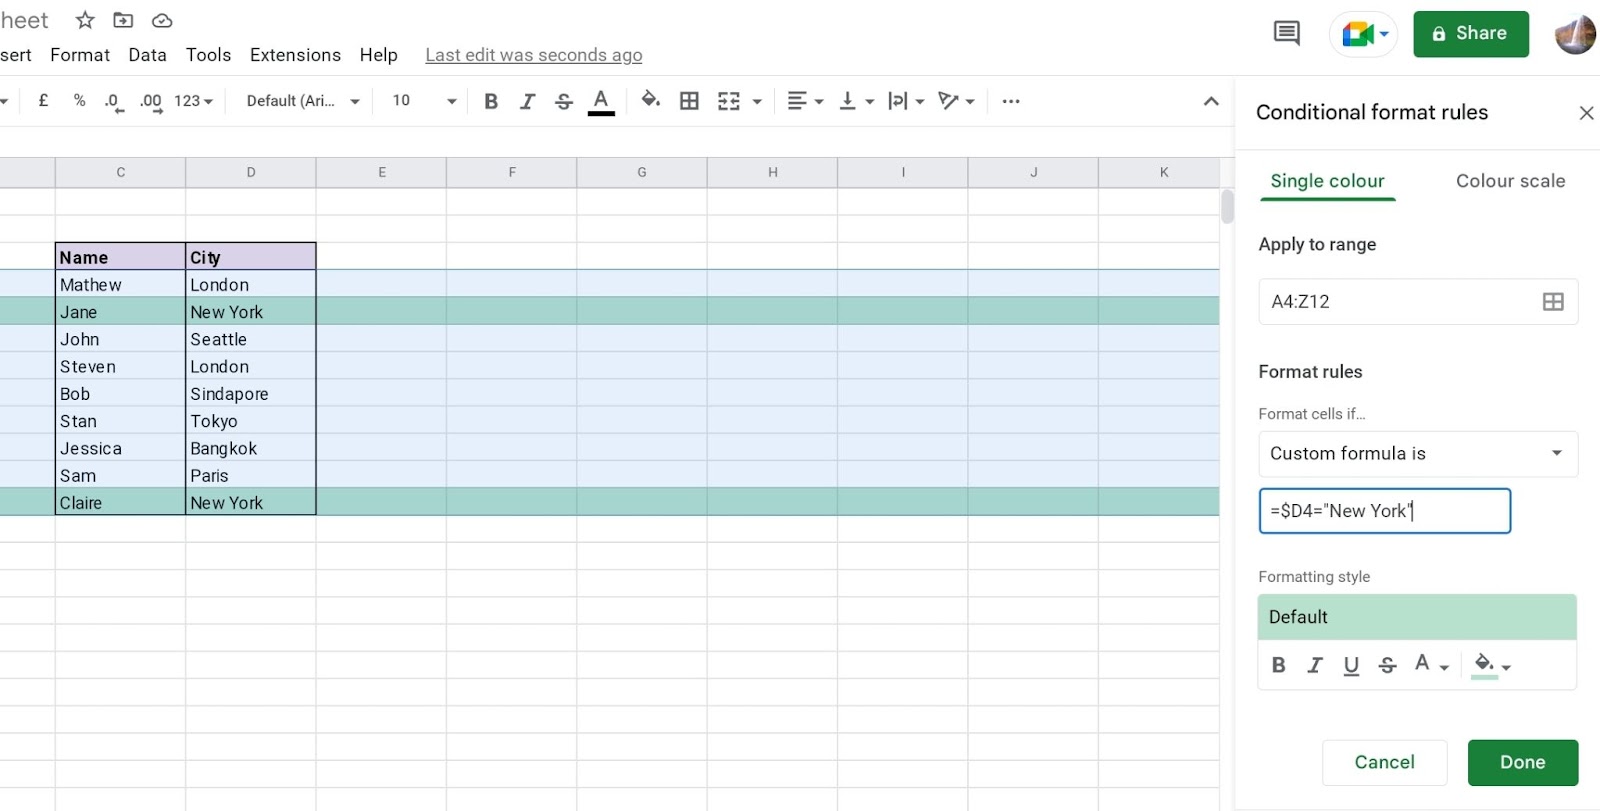Toggle bold in the formatting style panel

[x=1278, y=665]
